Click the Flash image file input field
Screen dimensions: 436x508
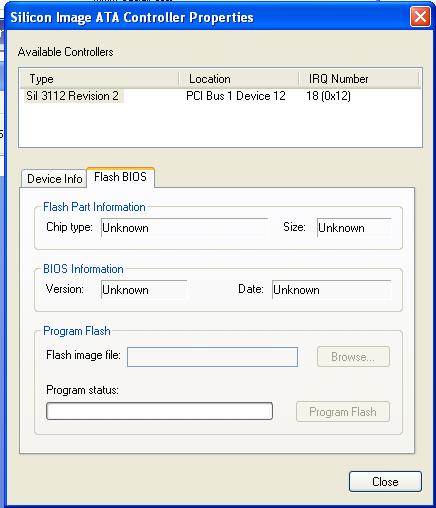(x=212, y=357)
